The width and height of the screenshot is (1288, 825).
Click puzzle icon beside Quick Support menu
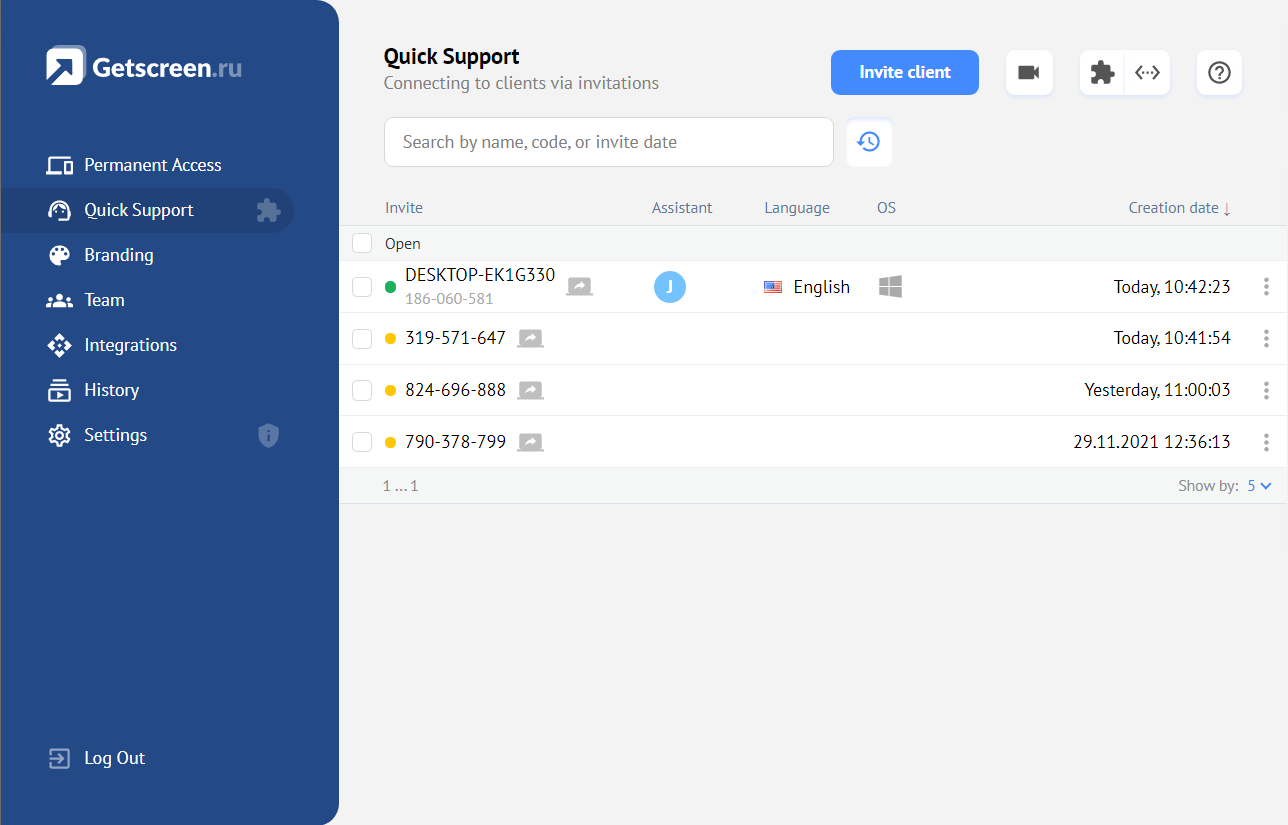(268, 210)
